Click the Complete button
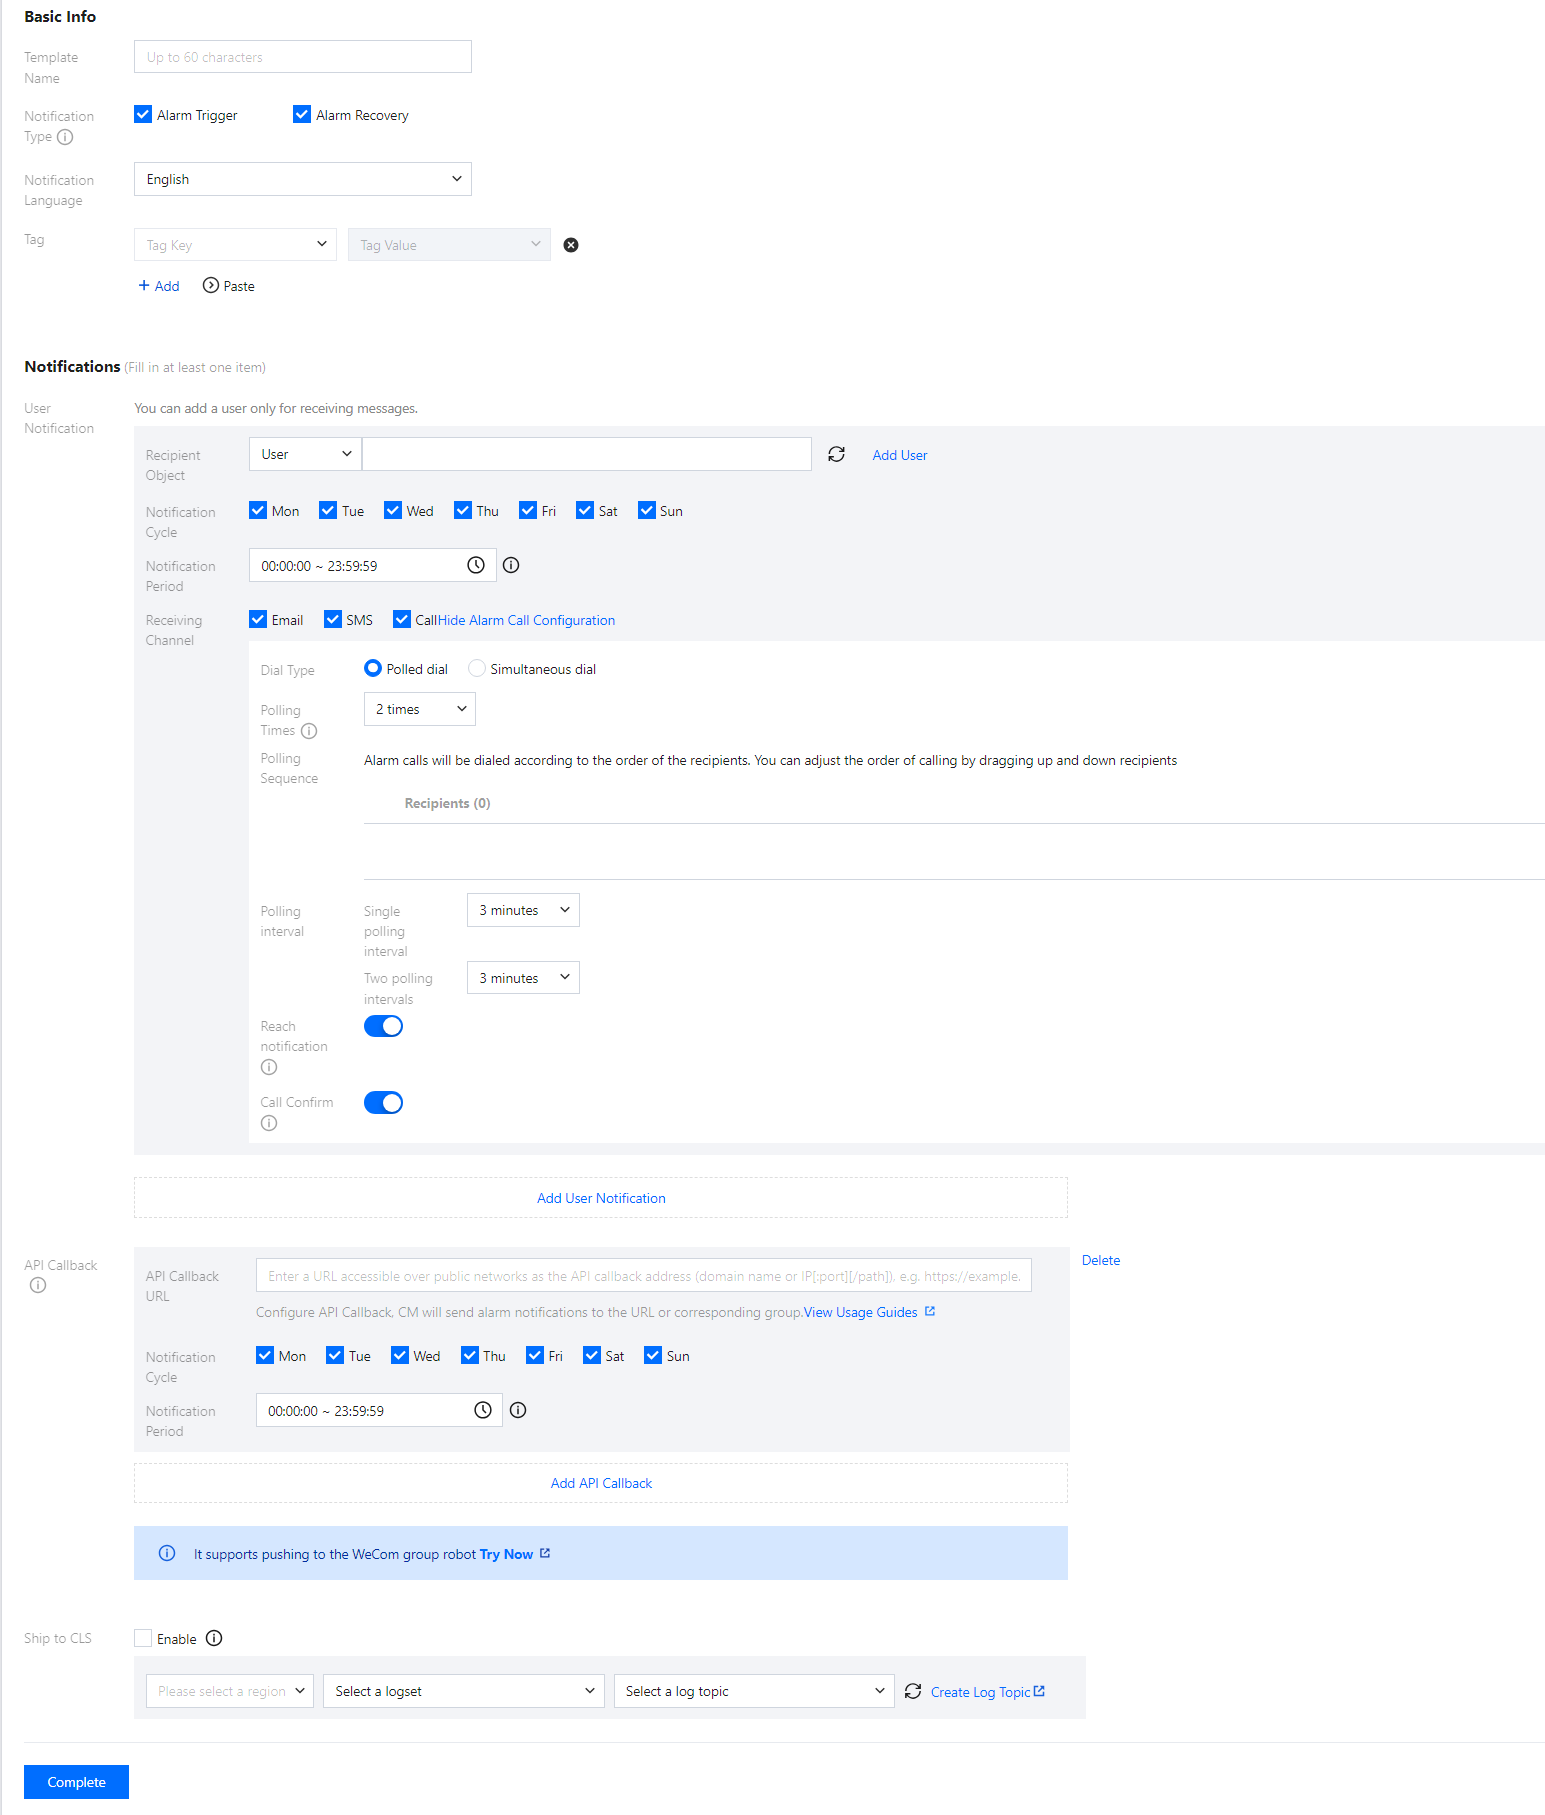Screen dimensions: 1545x1815 (76, 1782)
